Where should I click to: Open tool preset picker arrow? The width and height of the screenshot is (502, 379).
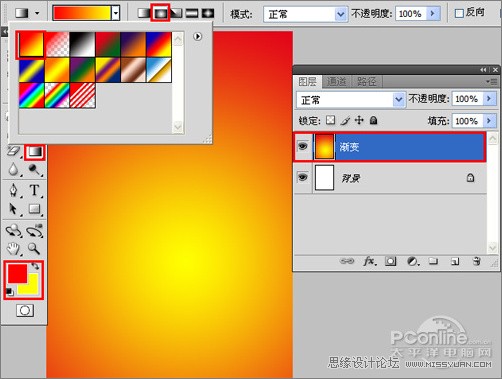tap(37, 13)
